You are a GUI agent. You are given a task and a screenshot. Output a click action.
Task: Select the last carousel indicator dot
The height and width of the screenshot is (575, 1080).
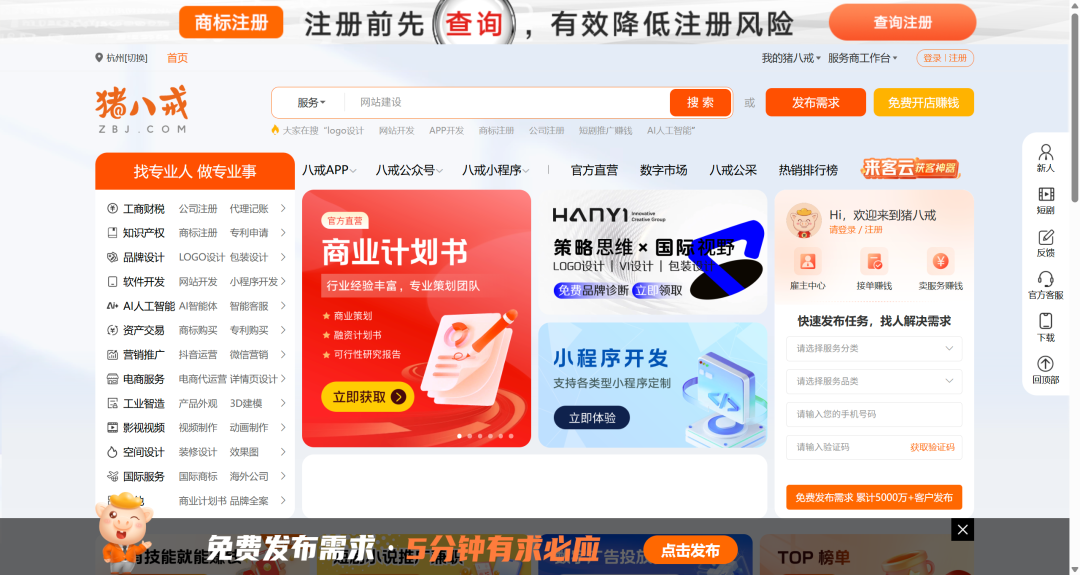(511, 436)
